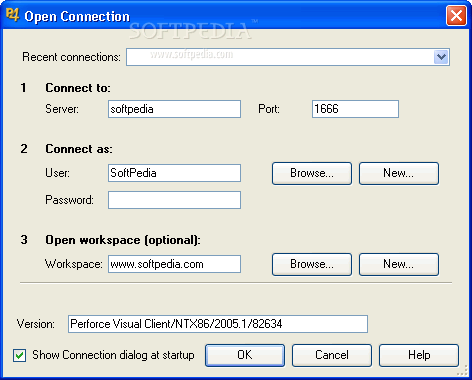
Task: Focus the Server field containing softpedia
Action: coord(174,109)
